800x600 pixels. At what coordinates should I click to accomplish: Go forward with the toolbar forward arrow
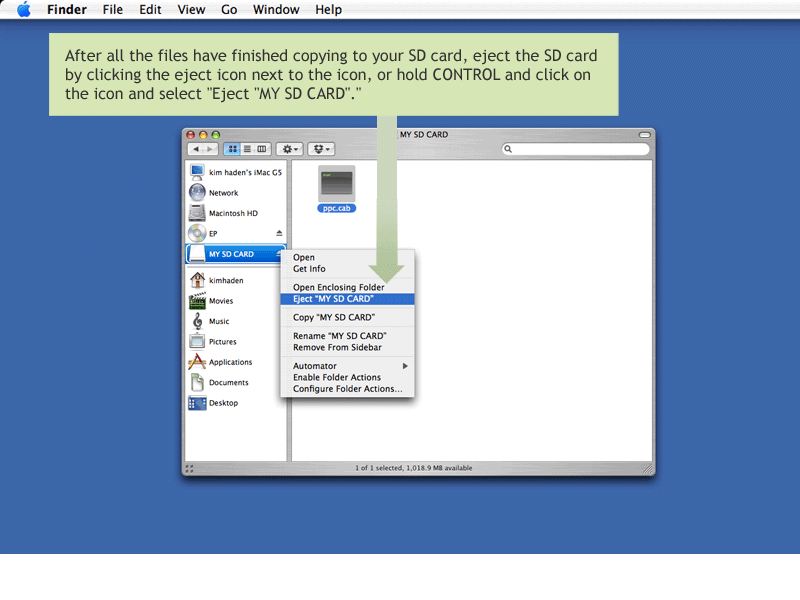210,149
